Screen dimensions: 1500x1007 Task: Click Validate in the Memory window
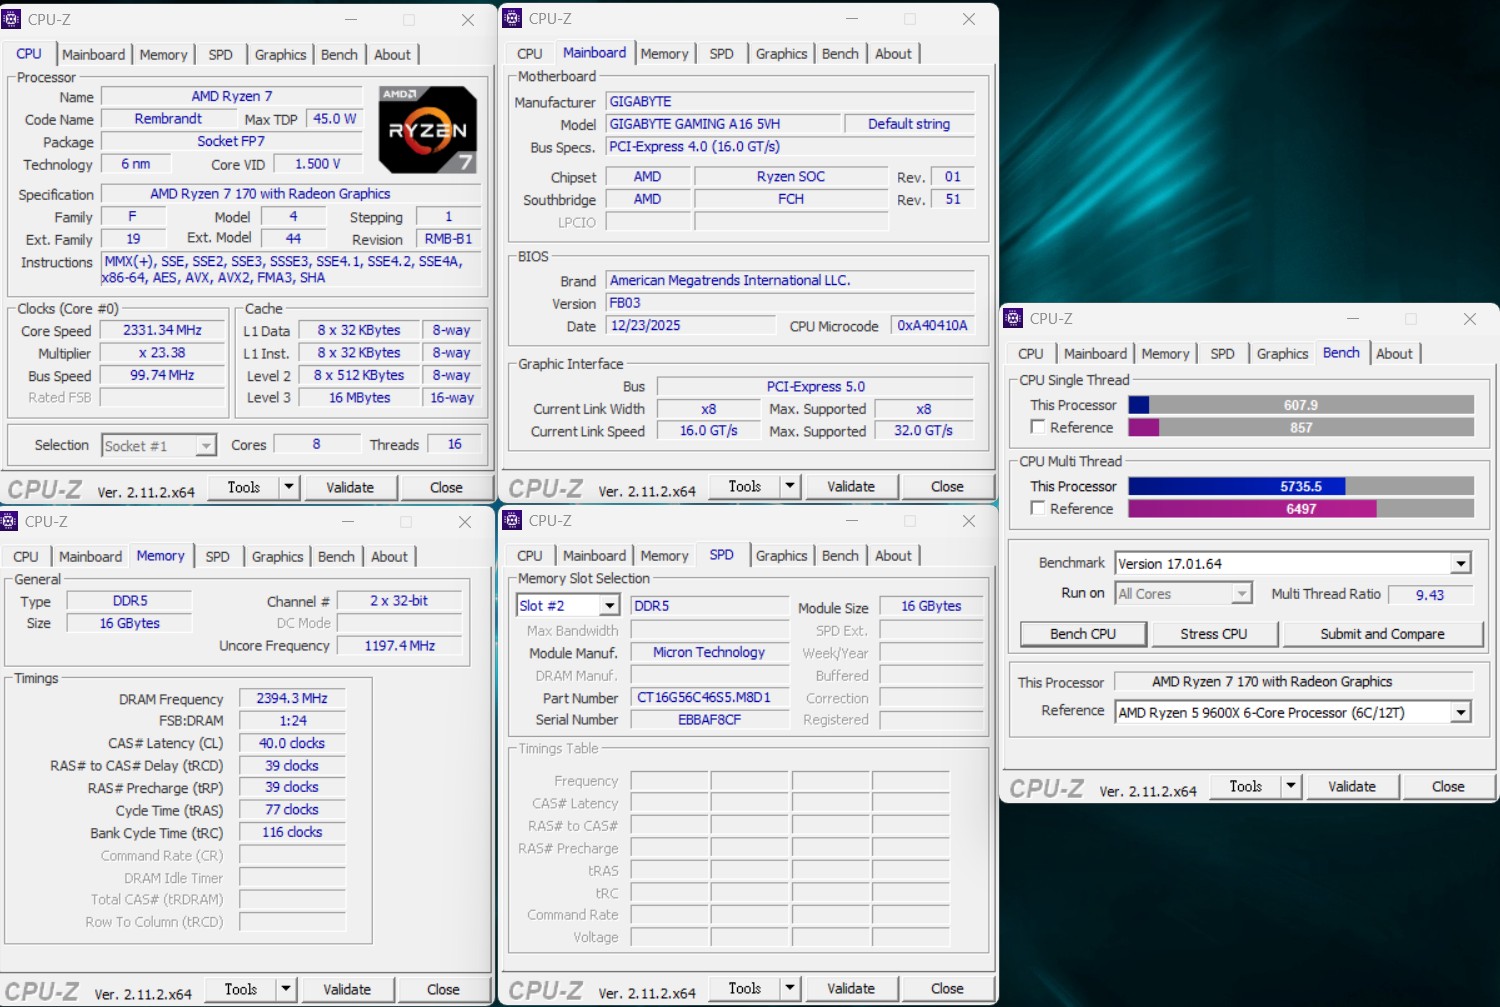[x=347, y=989]
